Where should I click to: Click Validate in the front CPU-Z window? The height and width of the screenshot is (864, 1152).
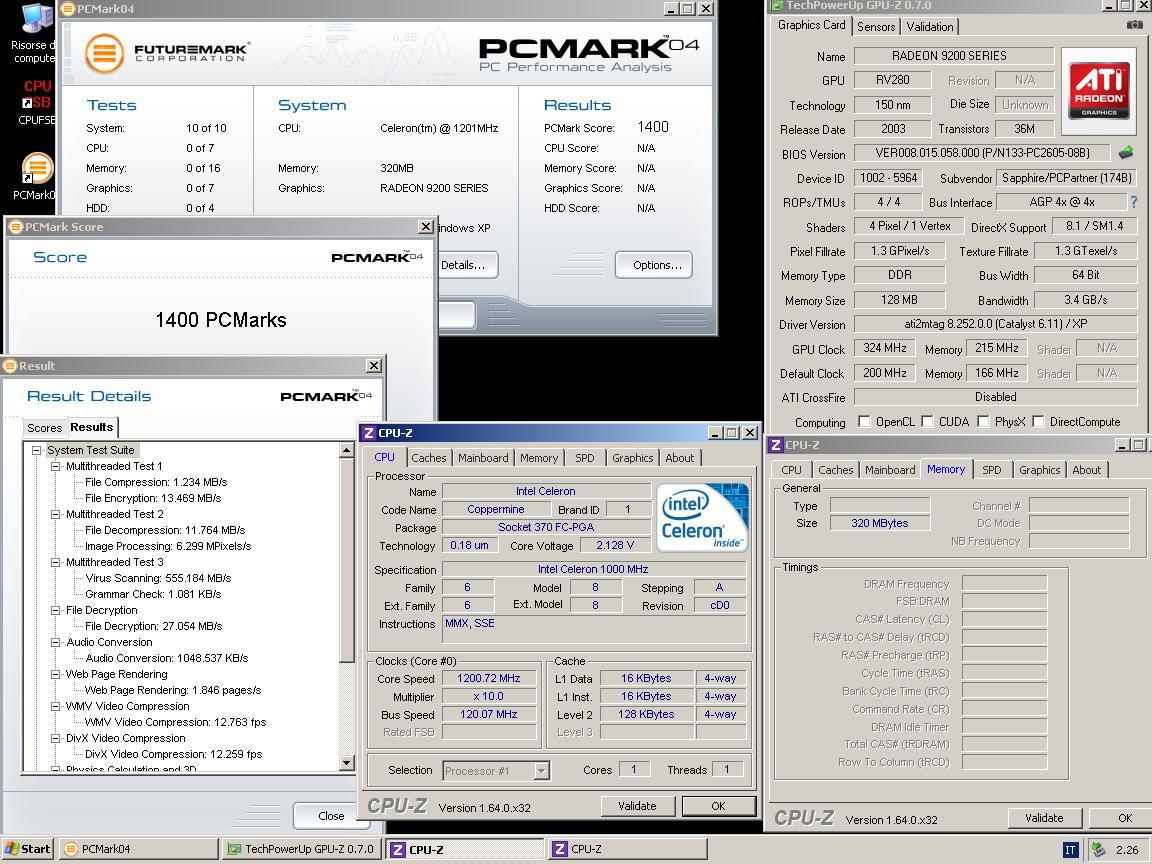(637, 806)
